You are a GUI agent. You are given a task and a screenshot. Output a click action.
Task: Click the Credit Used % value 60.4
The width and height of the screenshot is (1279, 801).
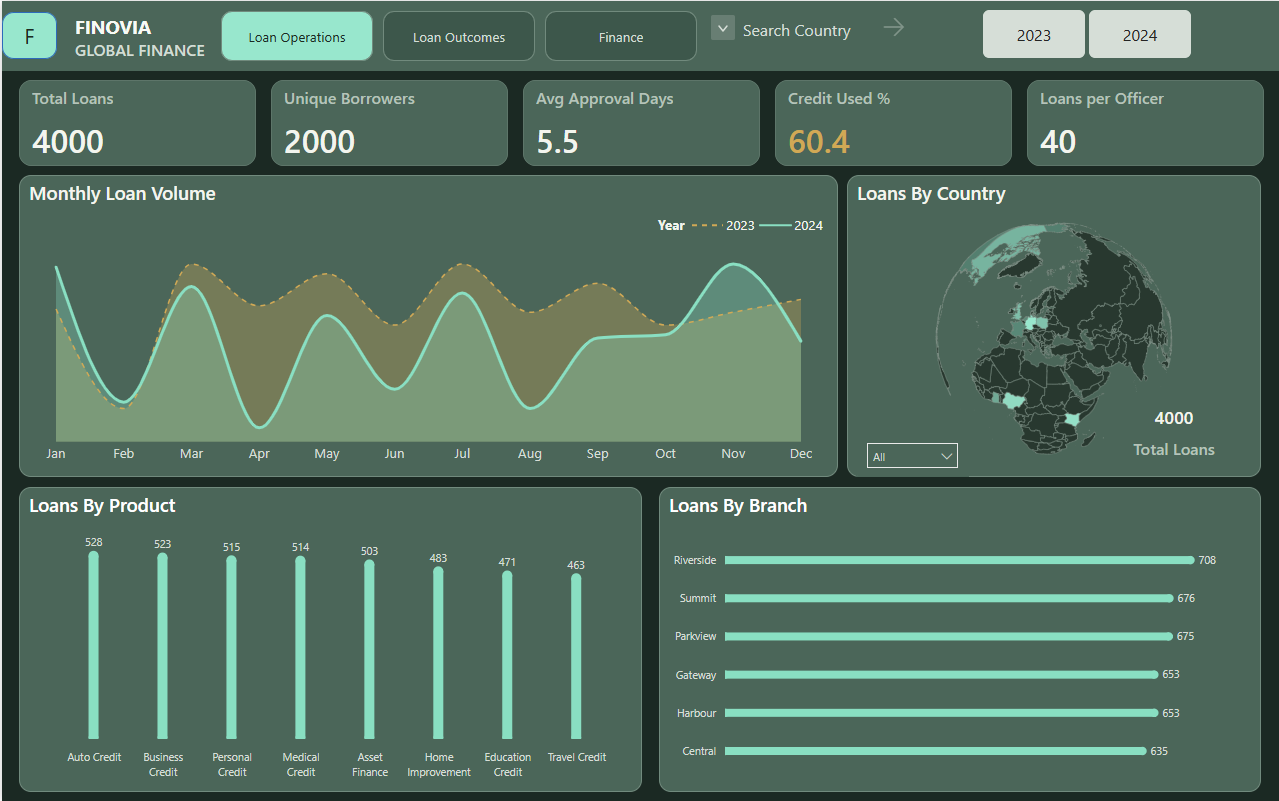tap(819, 142)
